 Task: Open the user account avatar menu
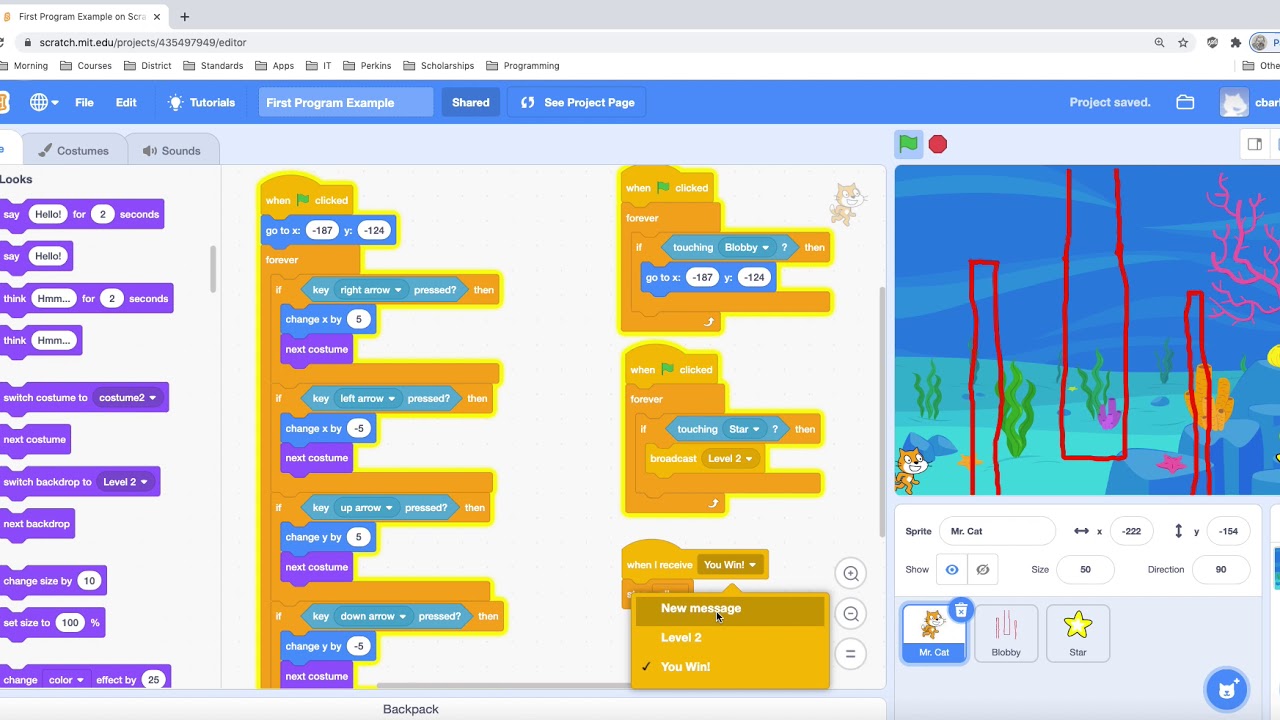click(1234, 102)
